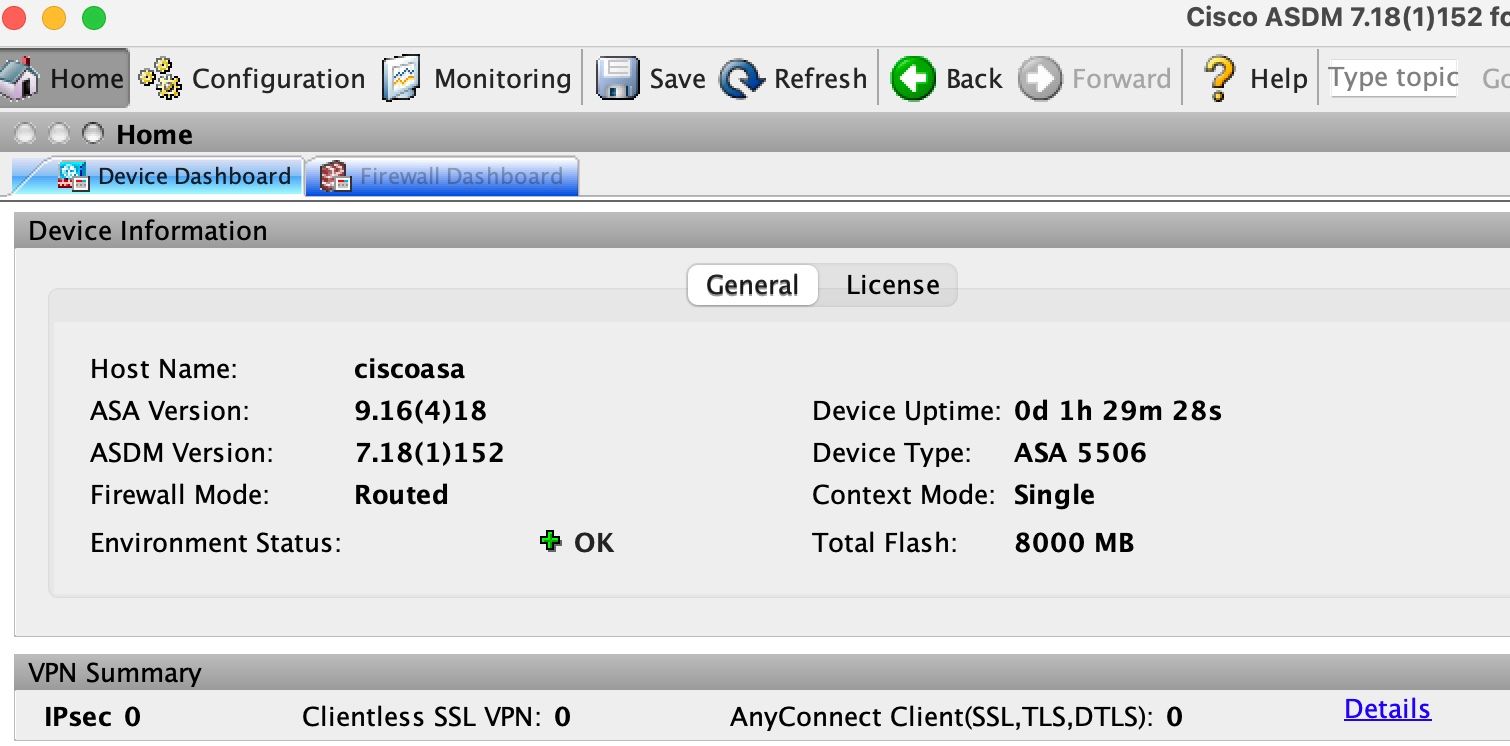This screenshot has width=1510, height=746.
Task: Click the Configuration gears icon
Action: click(160, 78)
